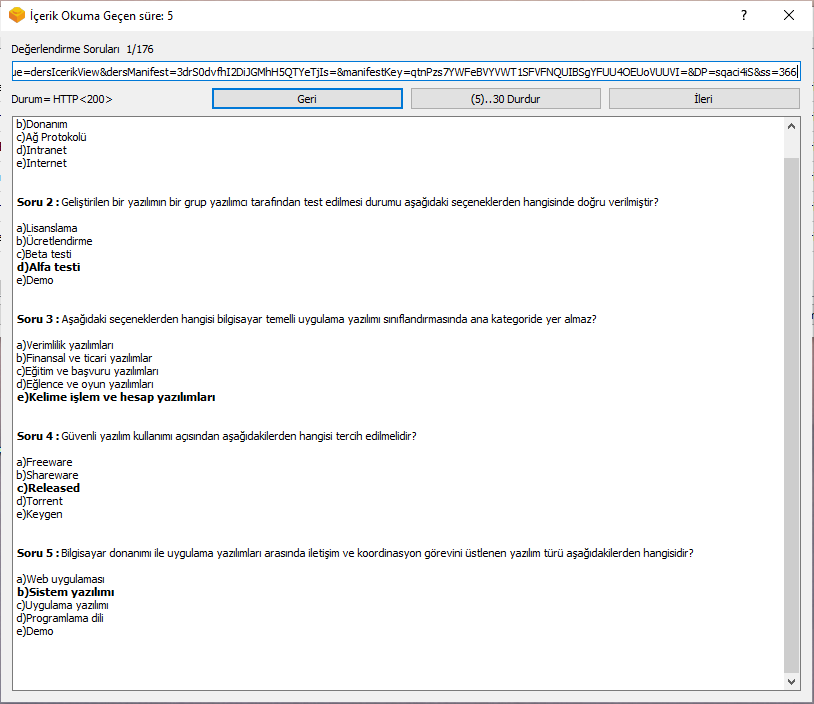
Task: Click option 'a)Freeware'
Action: pyautogui.click(x=45, y=462)
